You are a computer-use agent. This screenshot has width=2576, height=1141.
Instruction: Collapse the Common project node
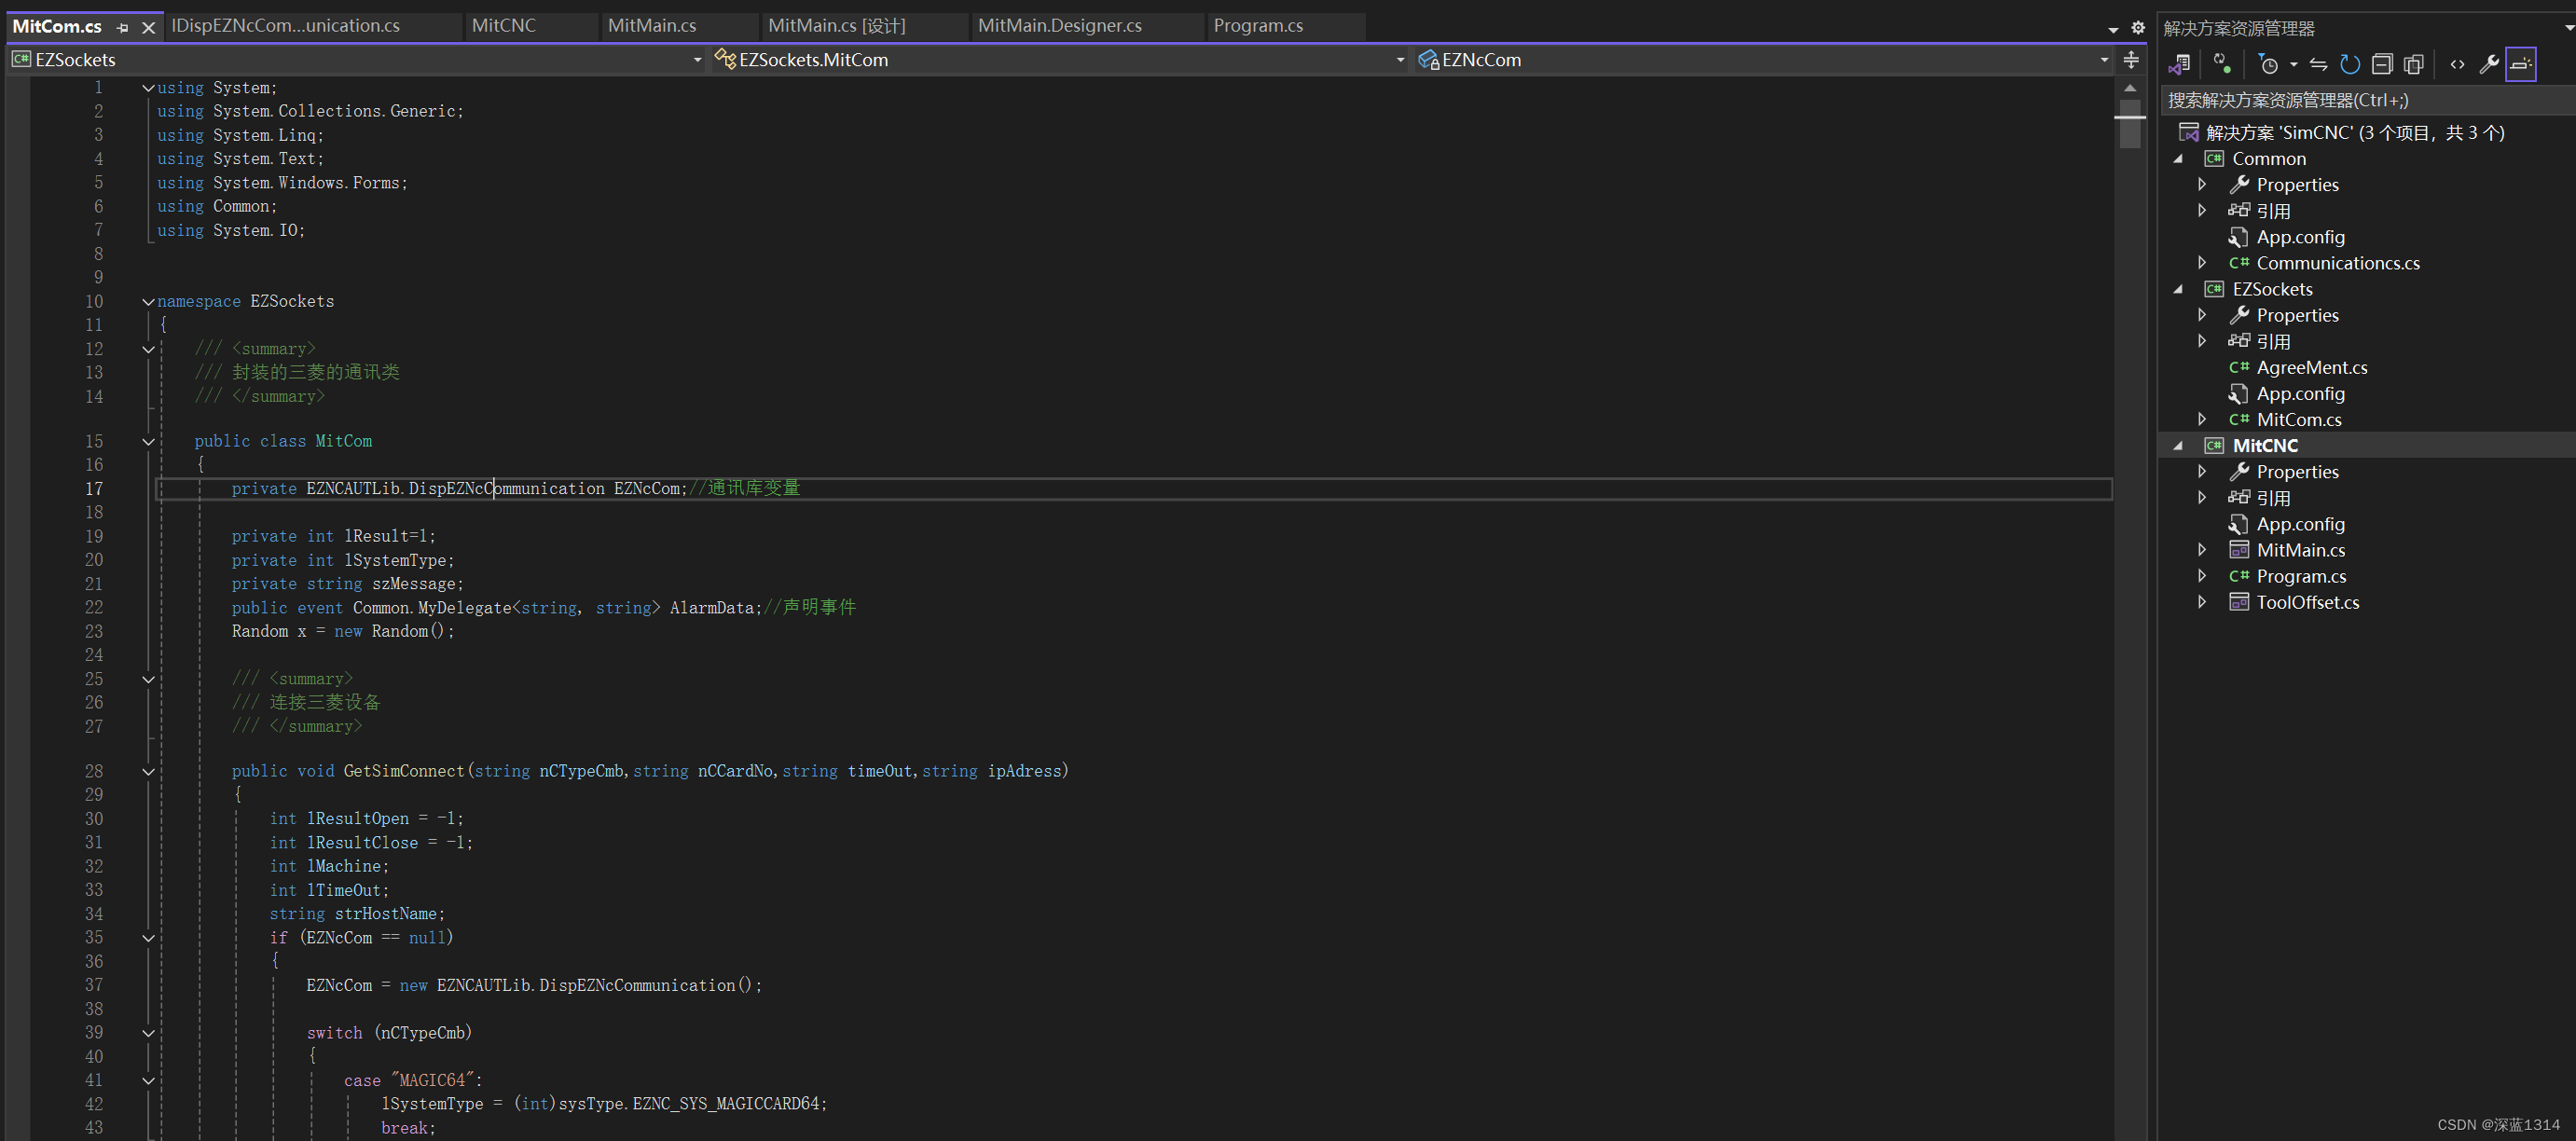(x=2178, y=159)
